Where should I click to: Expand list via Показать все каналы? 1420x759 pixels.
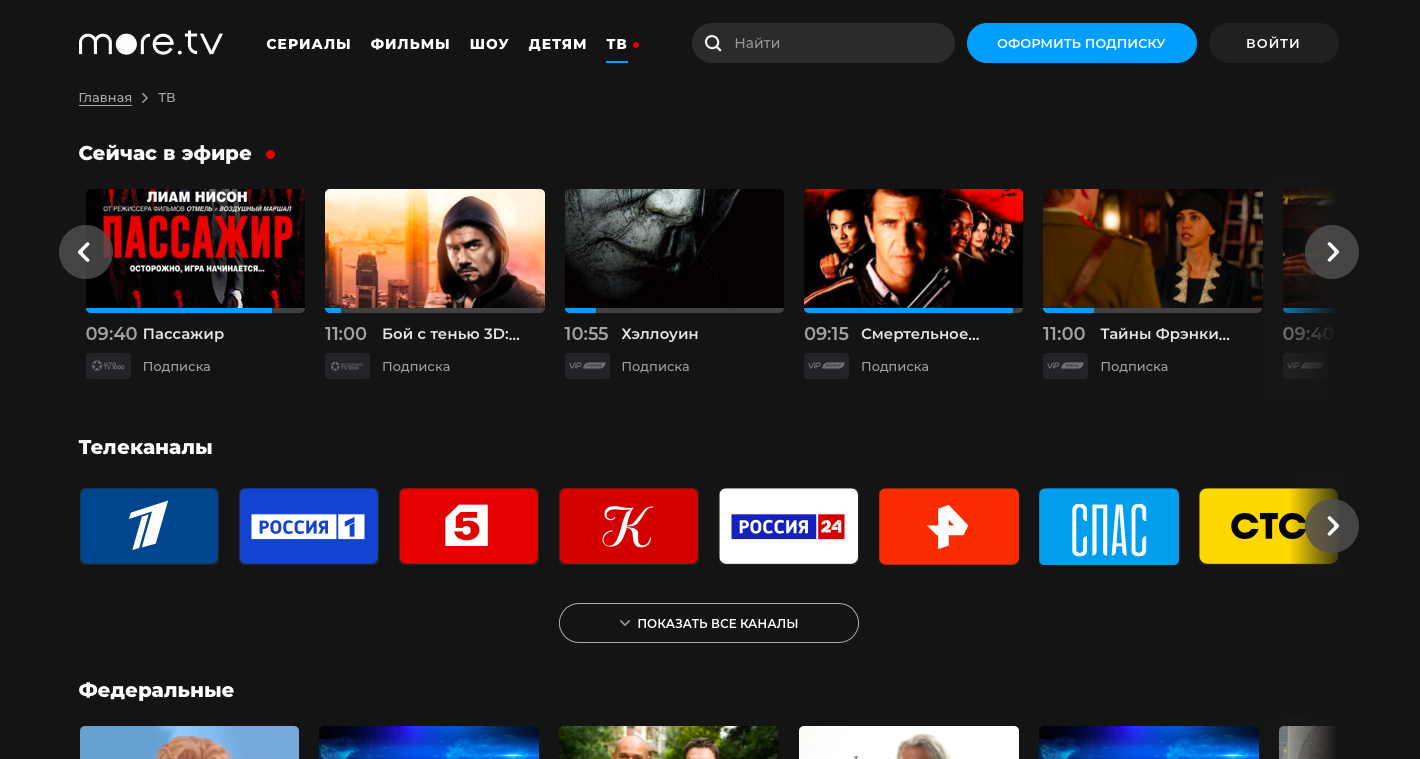click(709, 623)
